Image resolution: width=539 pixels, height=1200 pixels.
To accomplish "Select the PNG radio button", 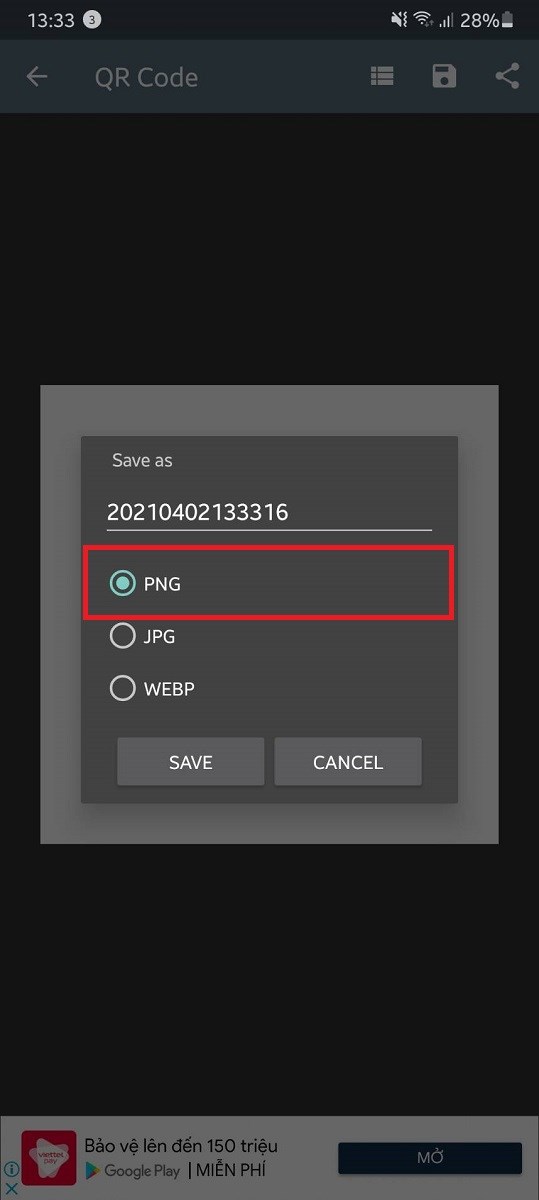I will click(122, 583).
